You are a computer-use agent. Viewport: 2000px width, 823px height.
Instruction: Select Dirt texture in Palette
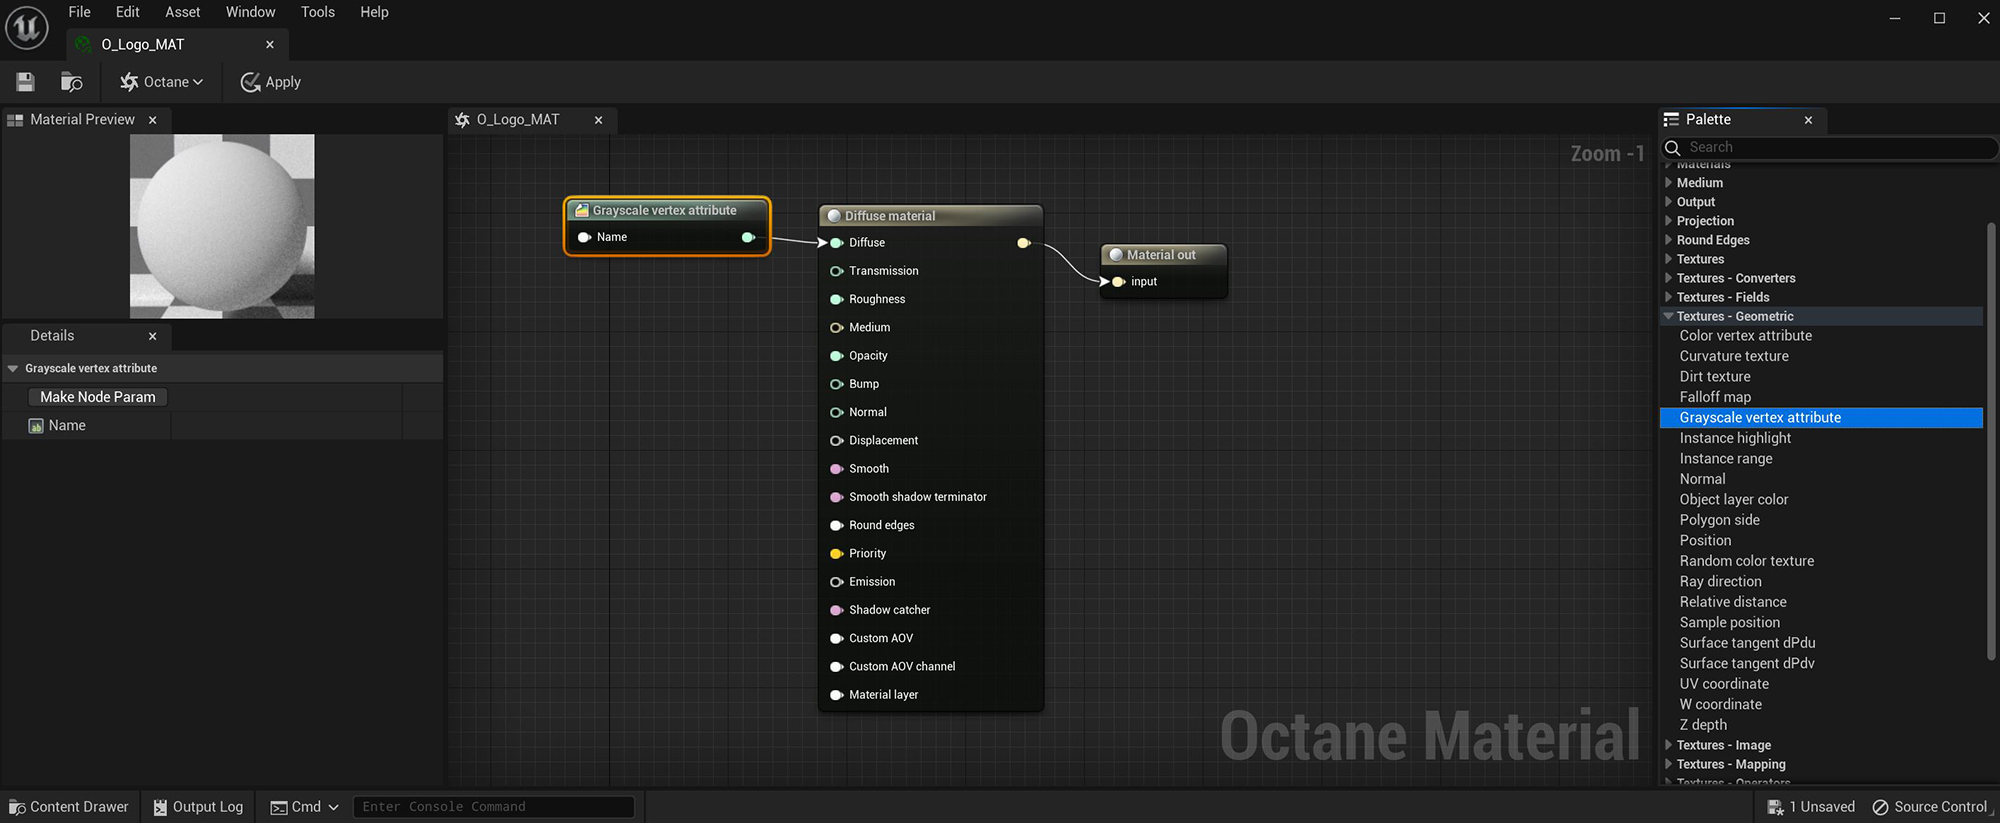[1715, 377]
